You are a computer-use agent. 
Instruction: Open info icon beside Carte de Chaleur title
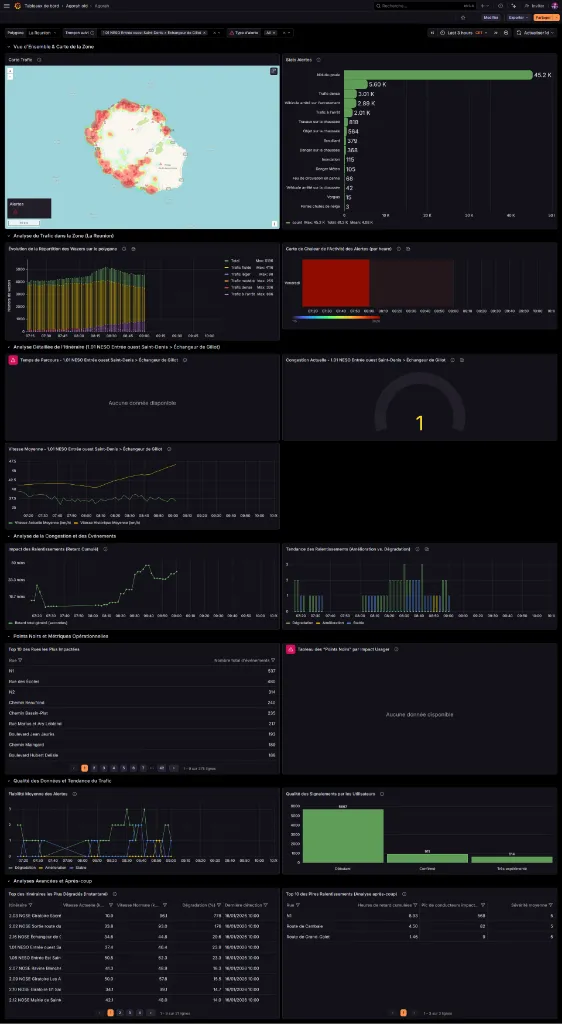tap(399, 248)
